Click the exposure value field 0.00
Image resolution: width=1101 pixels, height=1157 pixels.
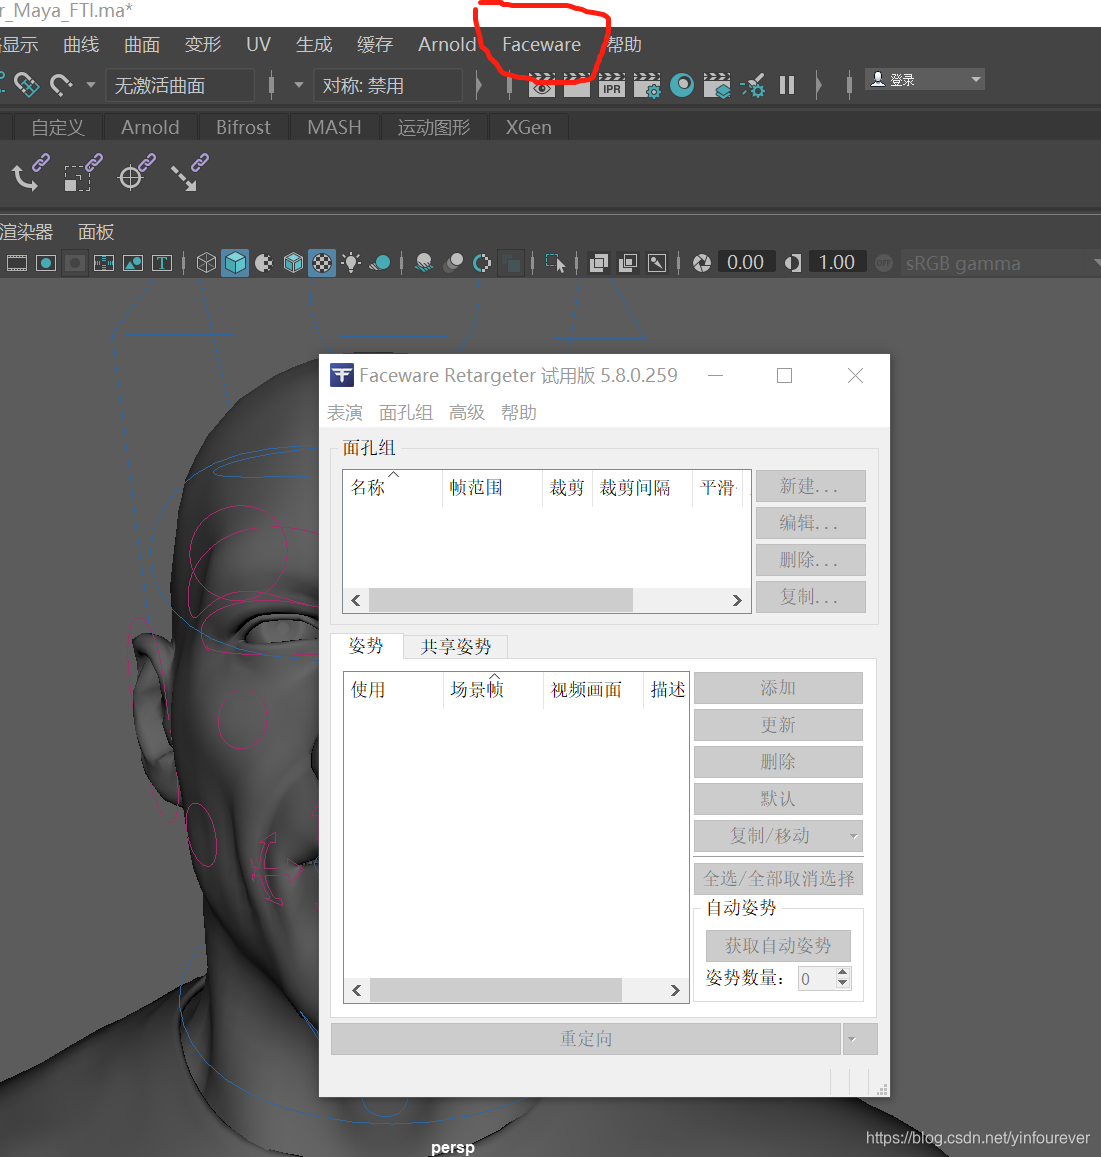point(745,263)
